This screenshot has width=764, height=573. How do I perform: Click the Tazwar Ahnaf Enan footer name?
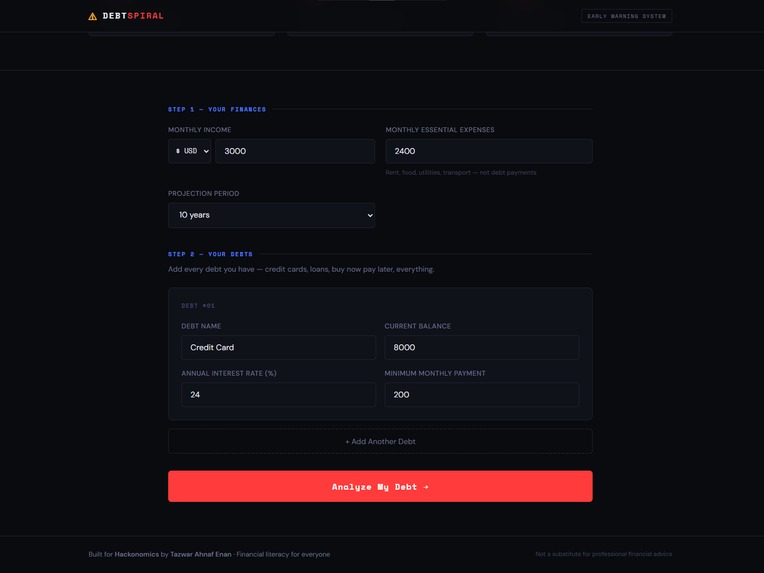click(x=201, y=554)
